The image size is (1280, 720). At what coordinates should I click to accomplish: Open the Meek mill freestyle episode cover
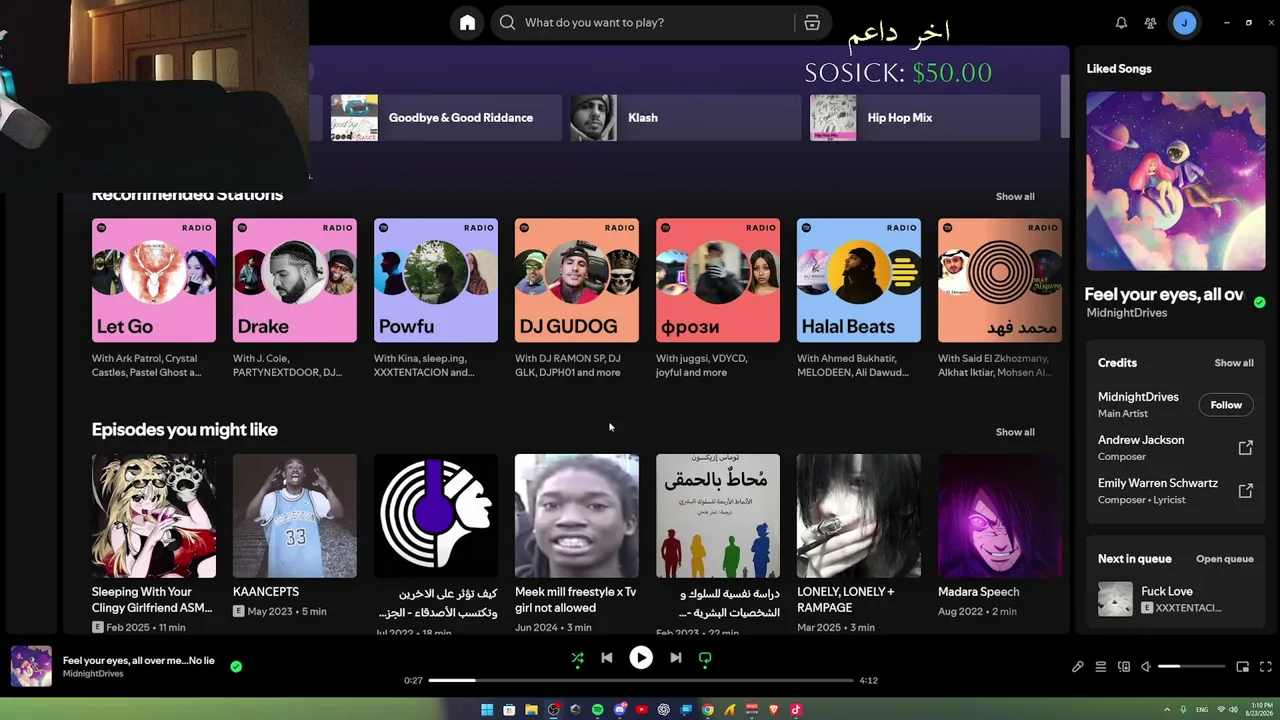pos(577,516)
